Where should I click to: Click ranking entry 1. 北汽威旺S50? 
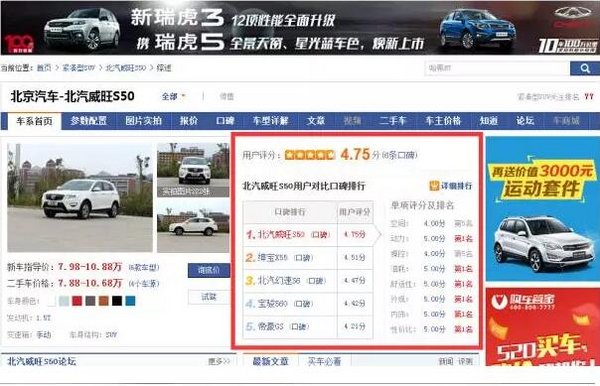tap(288, 235)
